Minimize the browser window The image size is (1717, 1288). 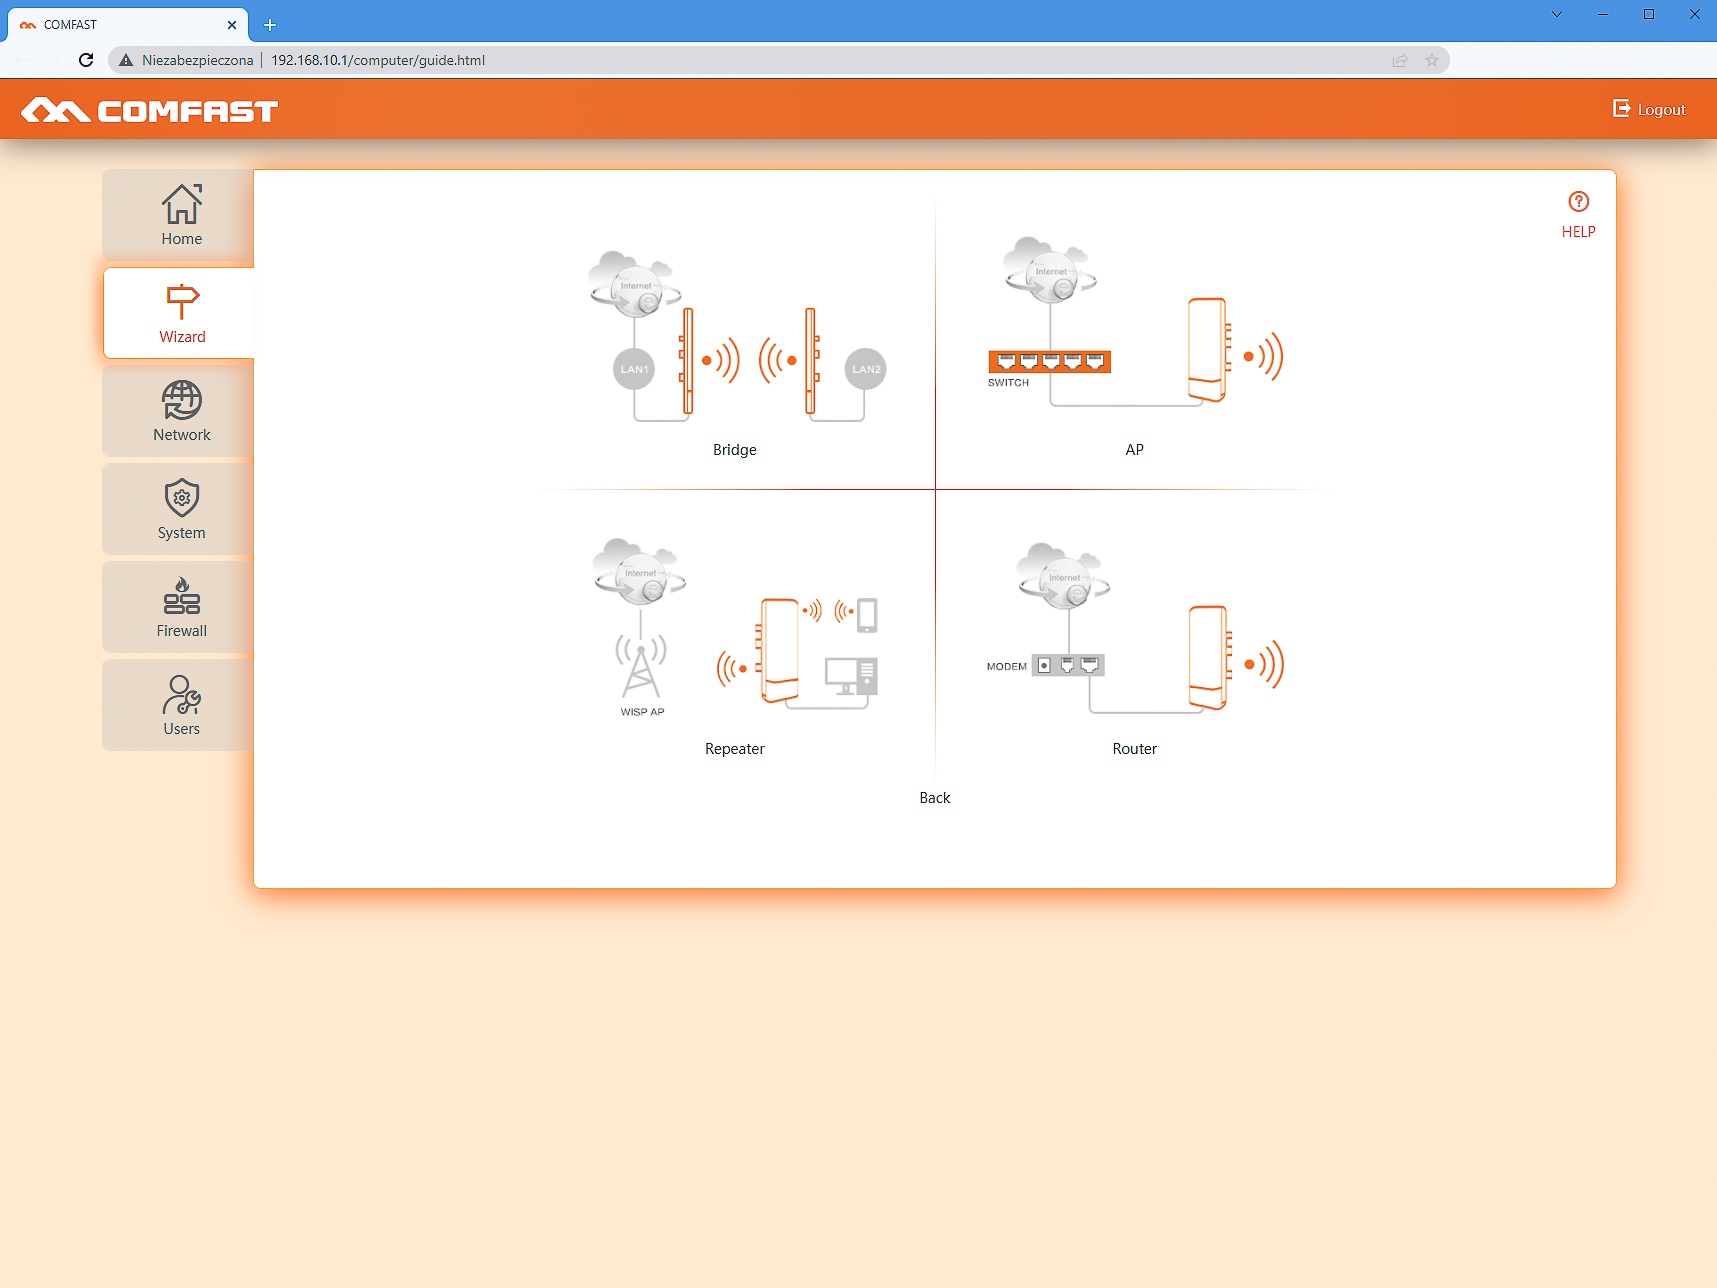(x=1603, y=14)
